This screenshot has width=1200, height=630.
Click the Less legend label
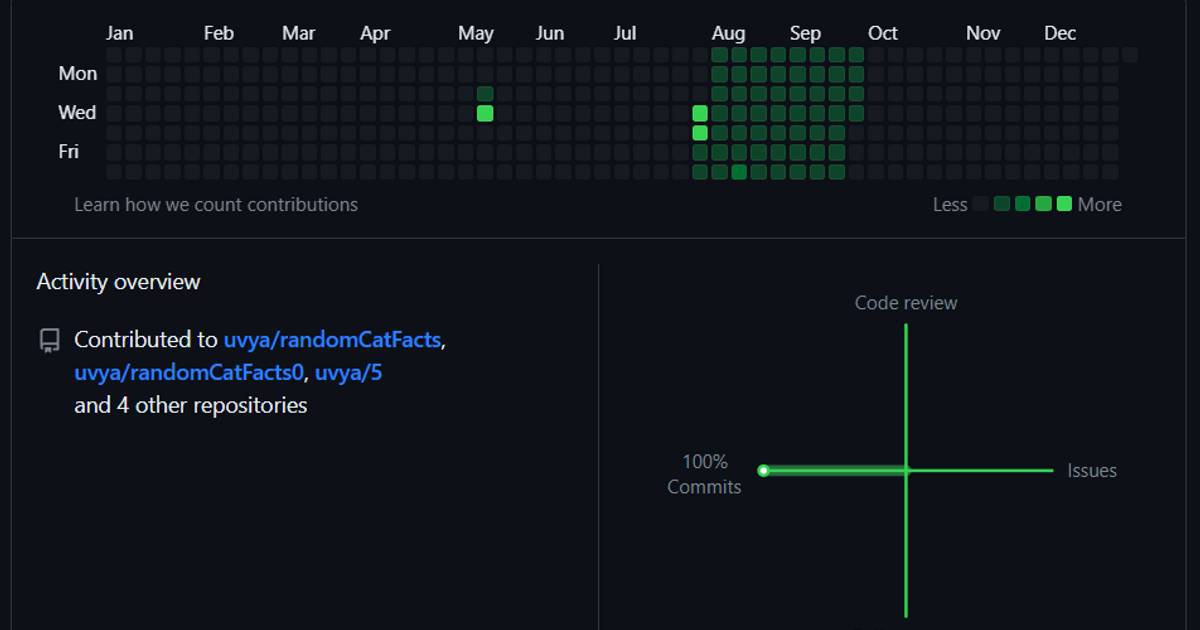(x=950, y=205)
